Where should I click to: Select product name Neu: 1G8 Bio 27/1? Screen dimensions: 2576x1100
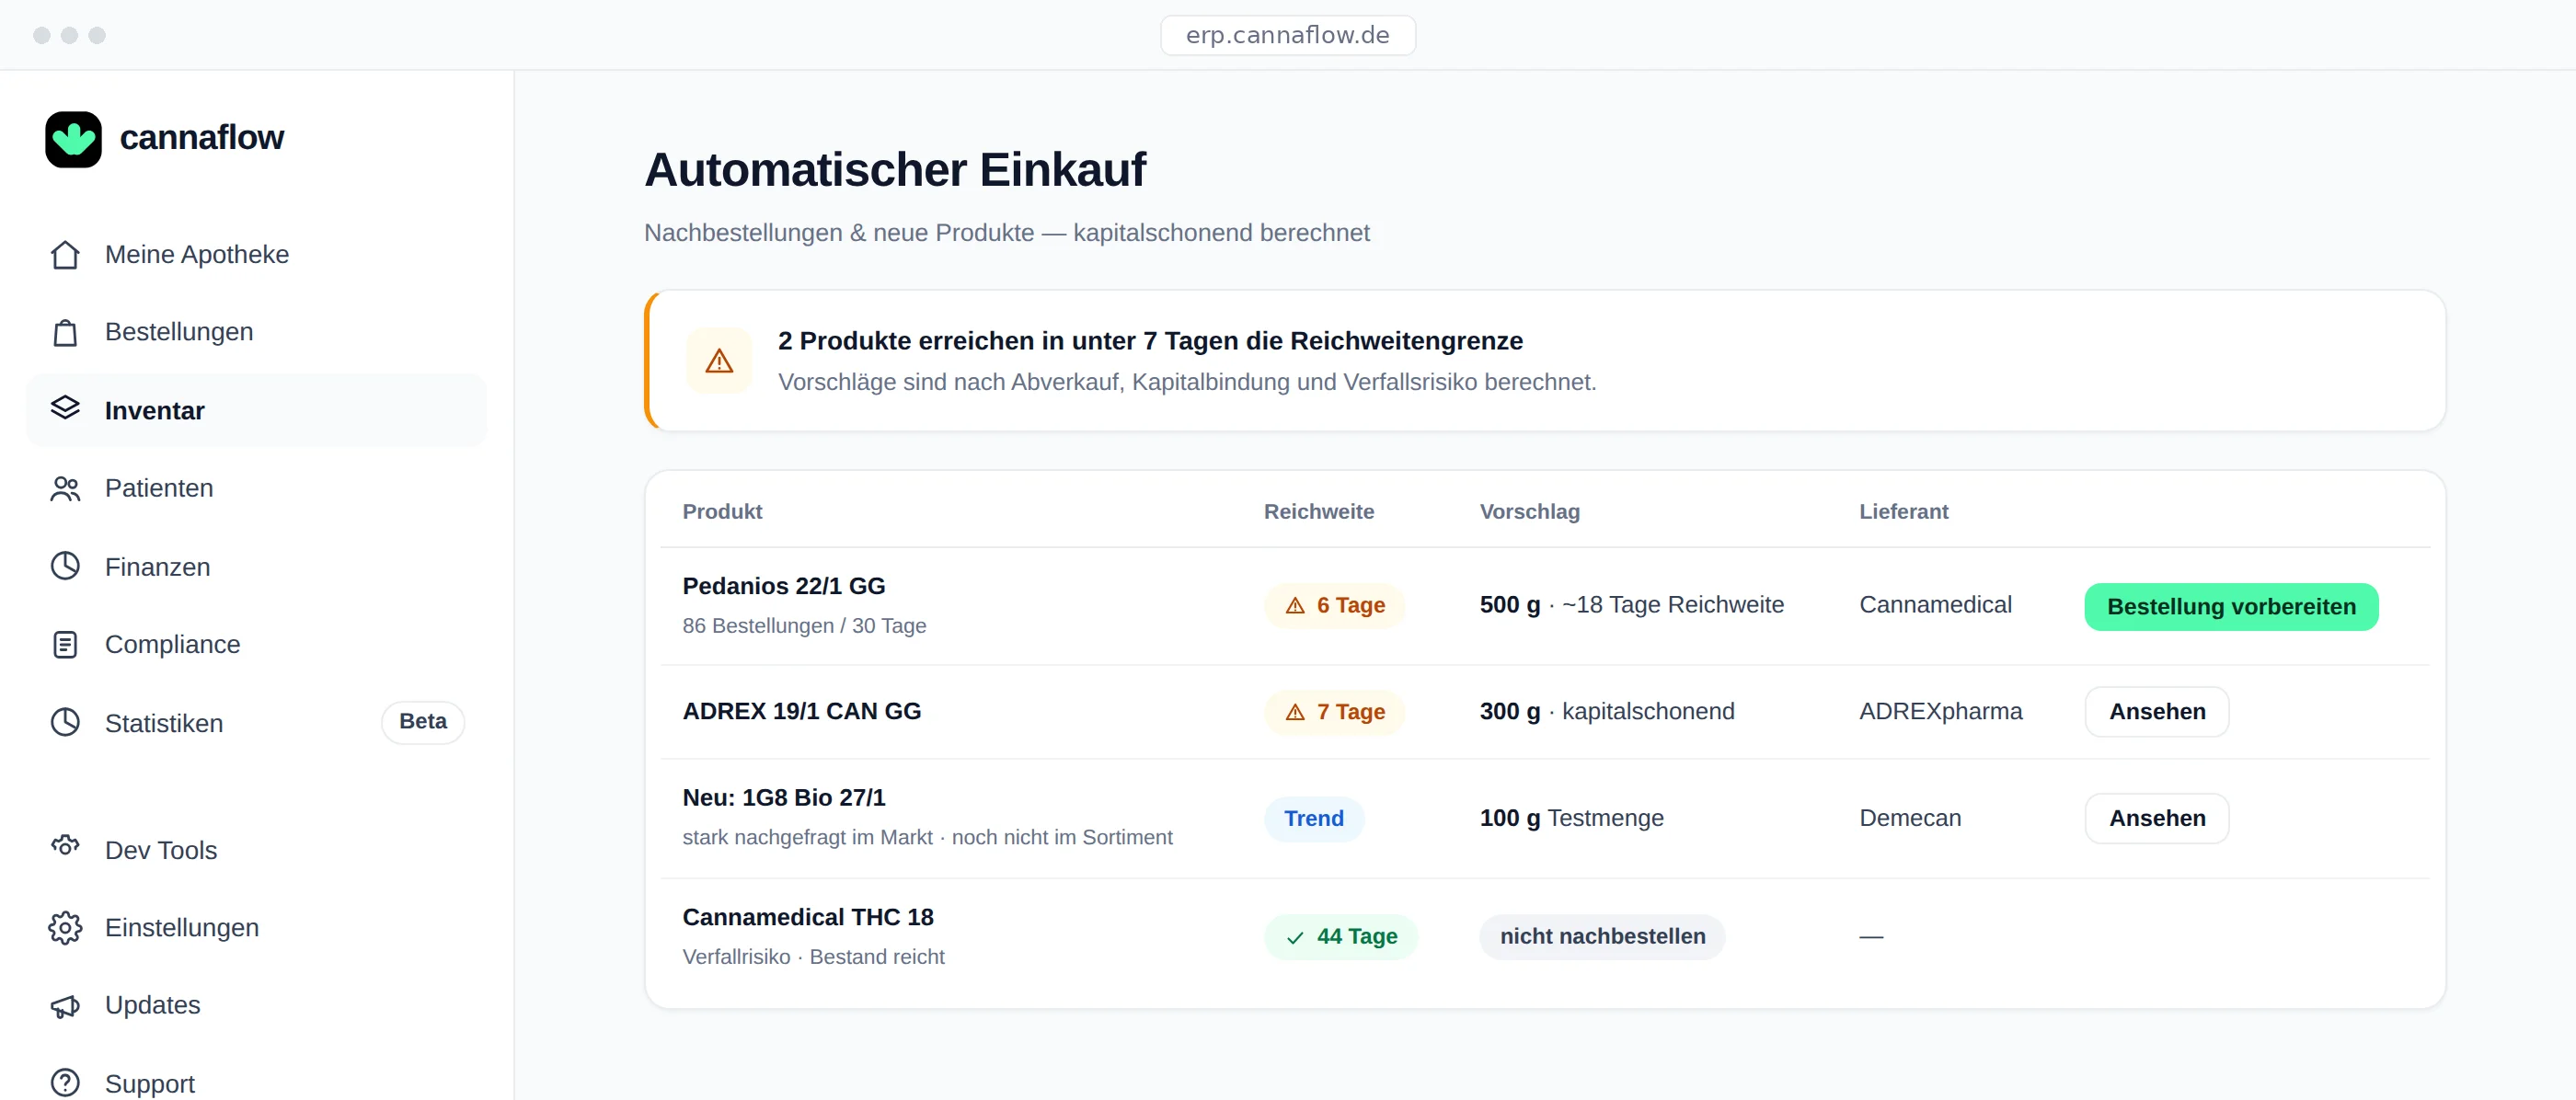point(784,798)
